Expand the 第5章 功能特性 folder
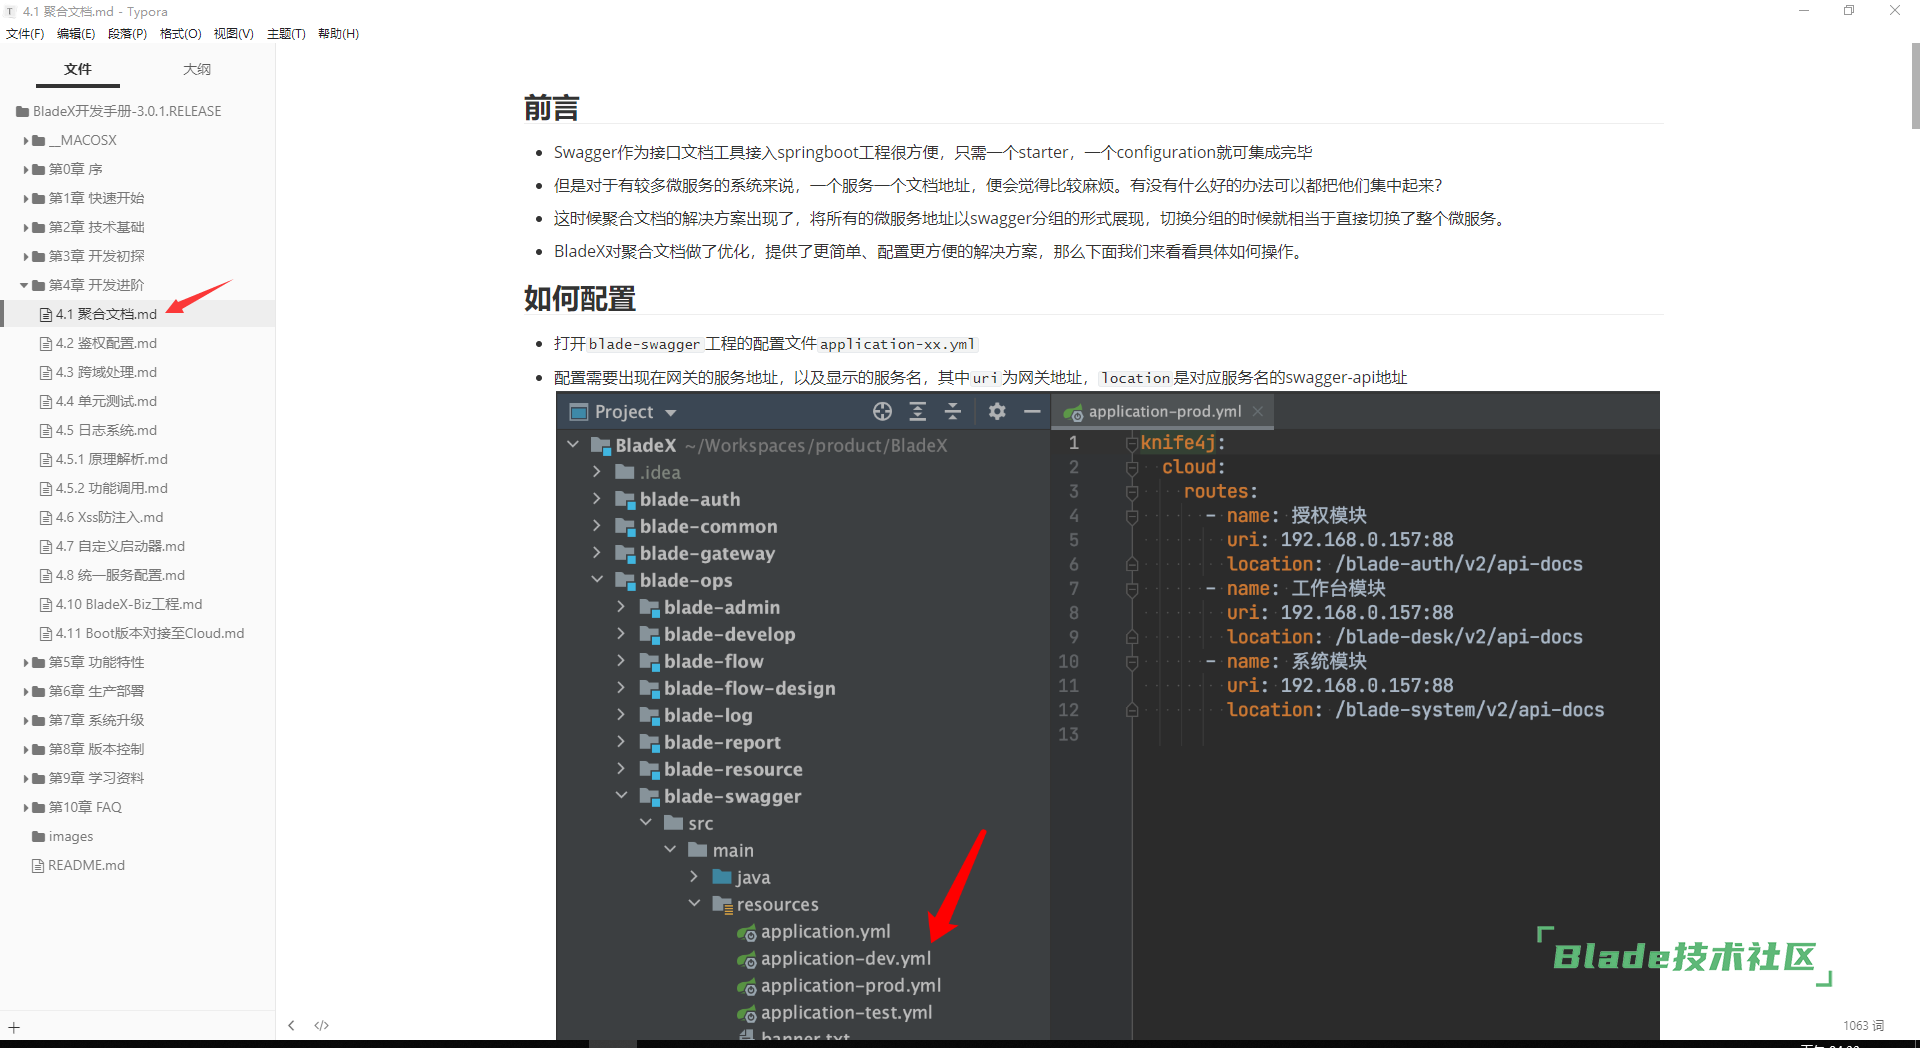The height and width of the screenshot is (1048, 1920). pyautogui.click(x=26, y=662)
